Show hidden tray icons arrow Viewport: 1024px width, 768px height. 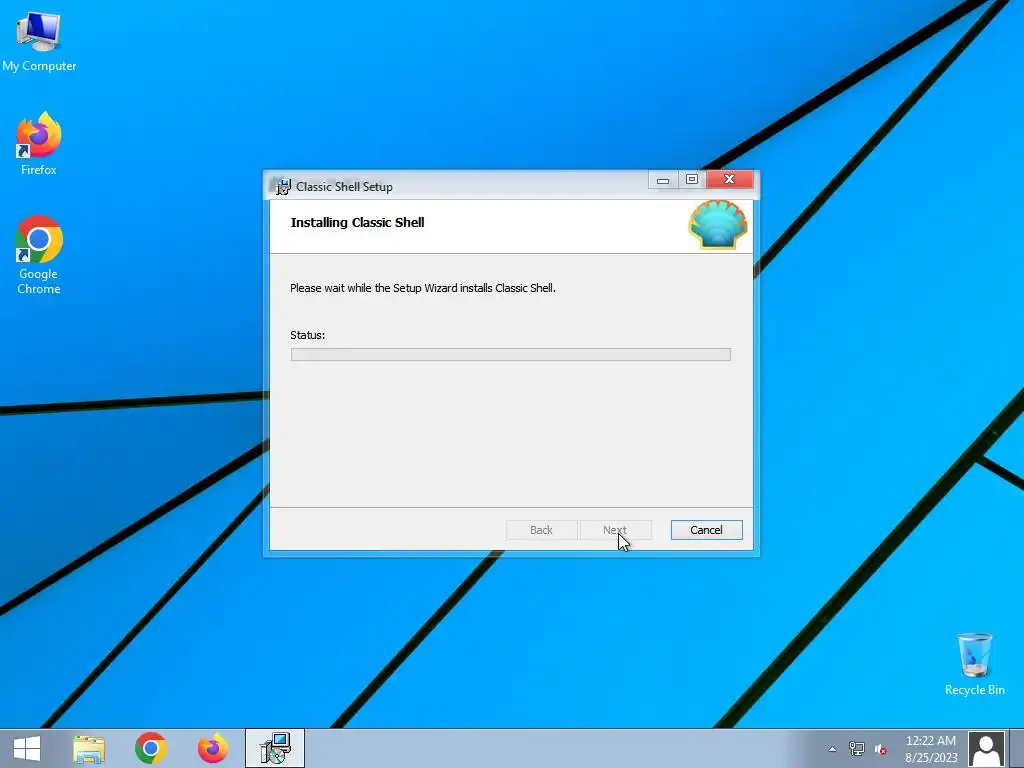[833, 749]
